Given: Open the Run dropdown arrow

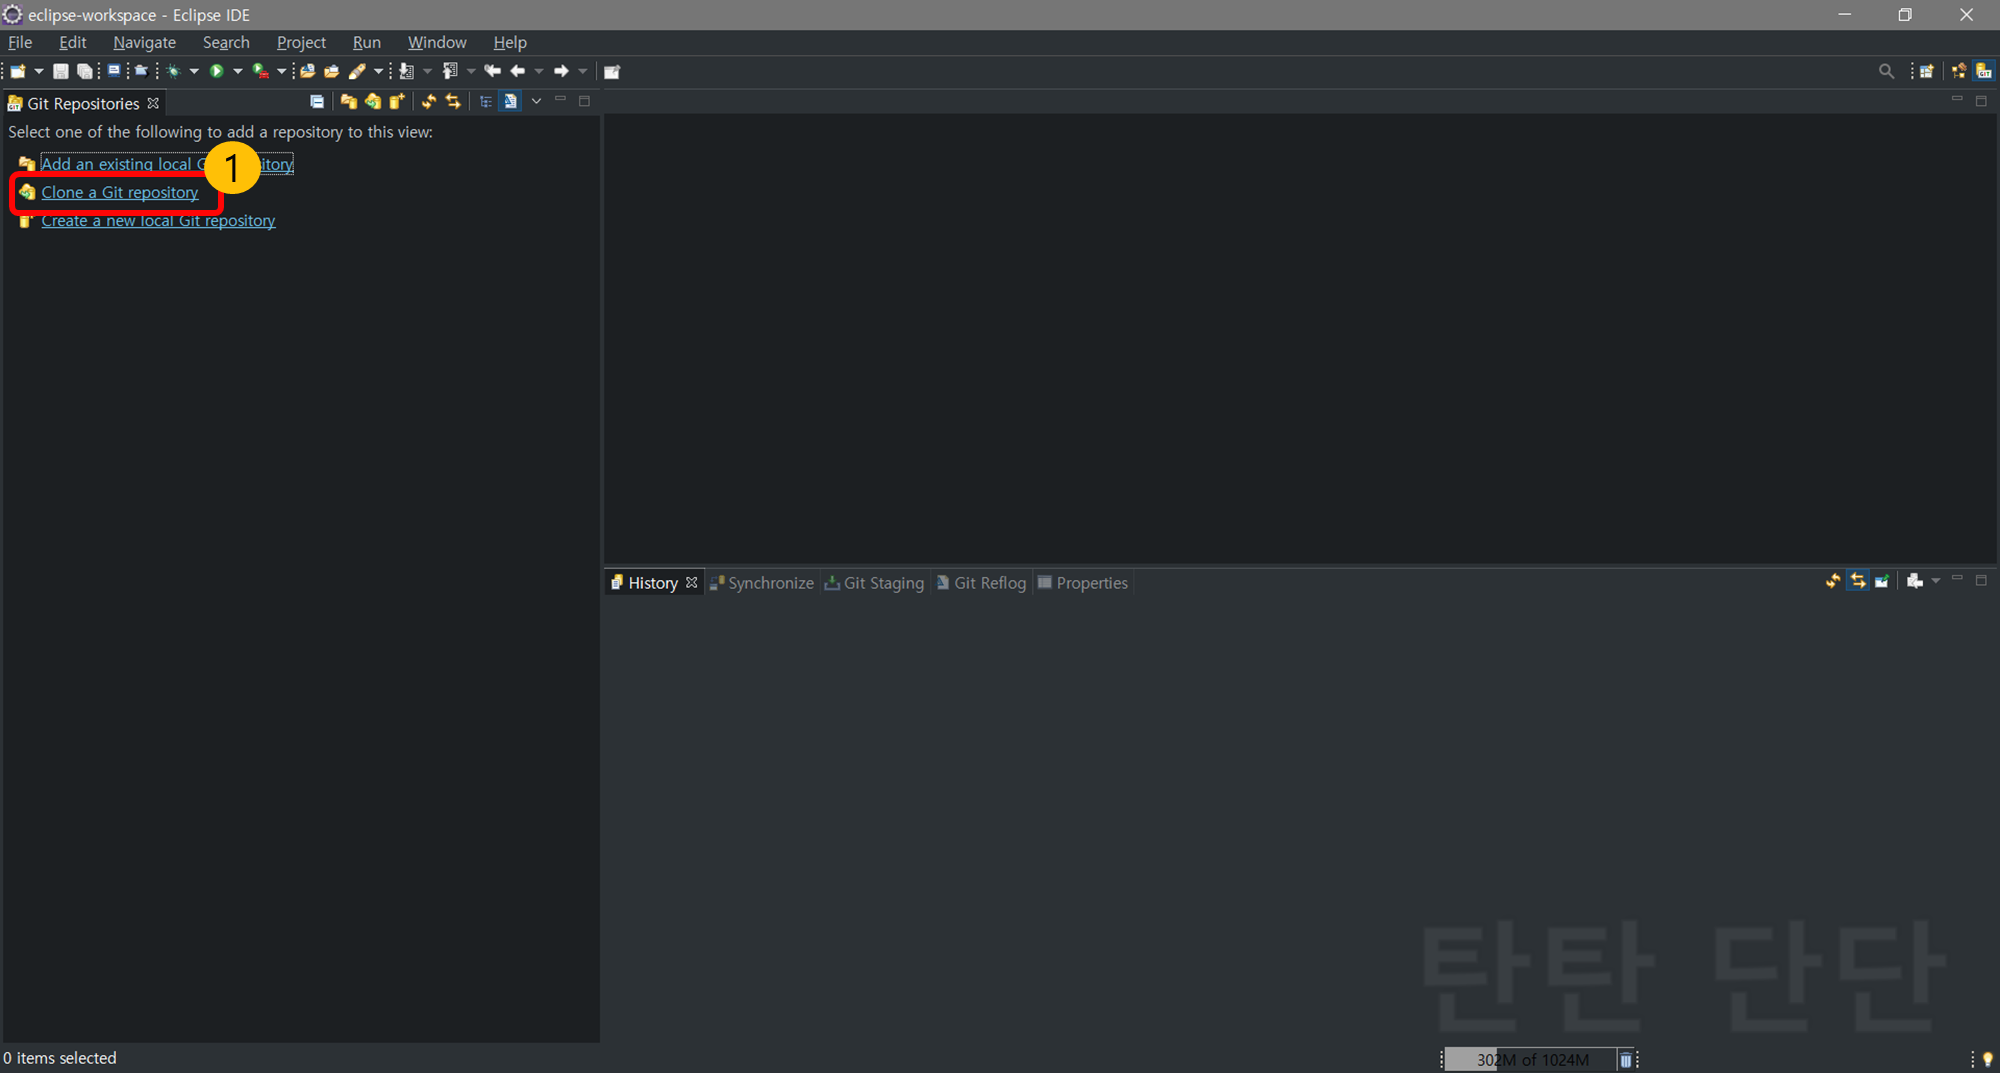Looking at the screenshot, I should point(238,71).
